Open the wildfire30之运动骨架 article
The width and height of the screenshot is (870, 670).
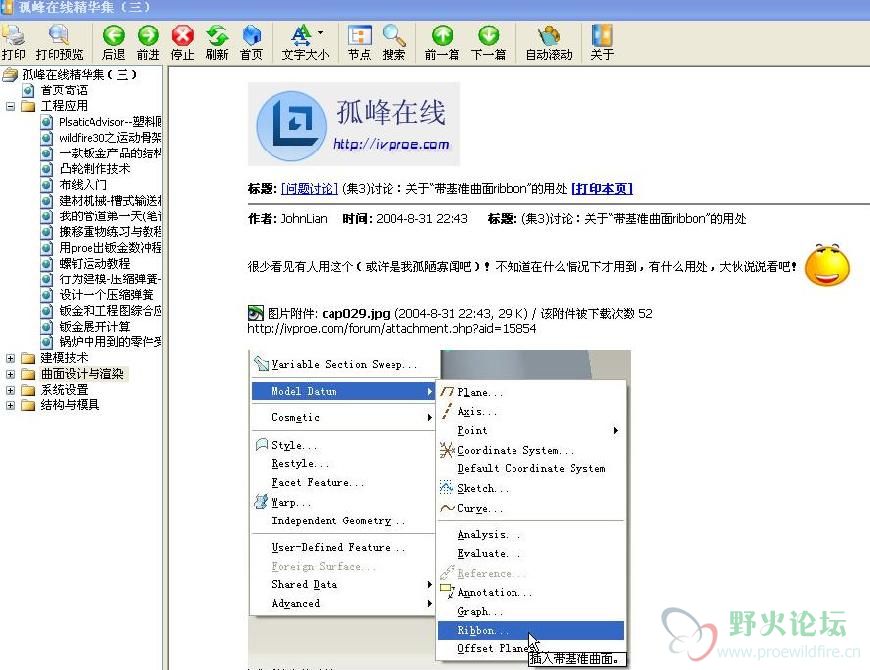pos(110,138)
